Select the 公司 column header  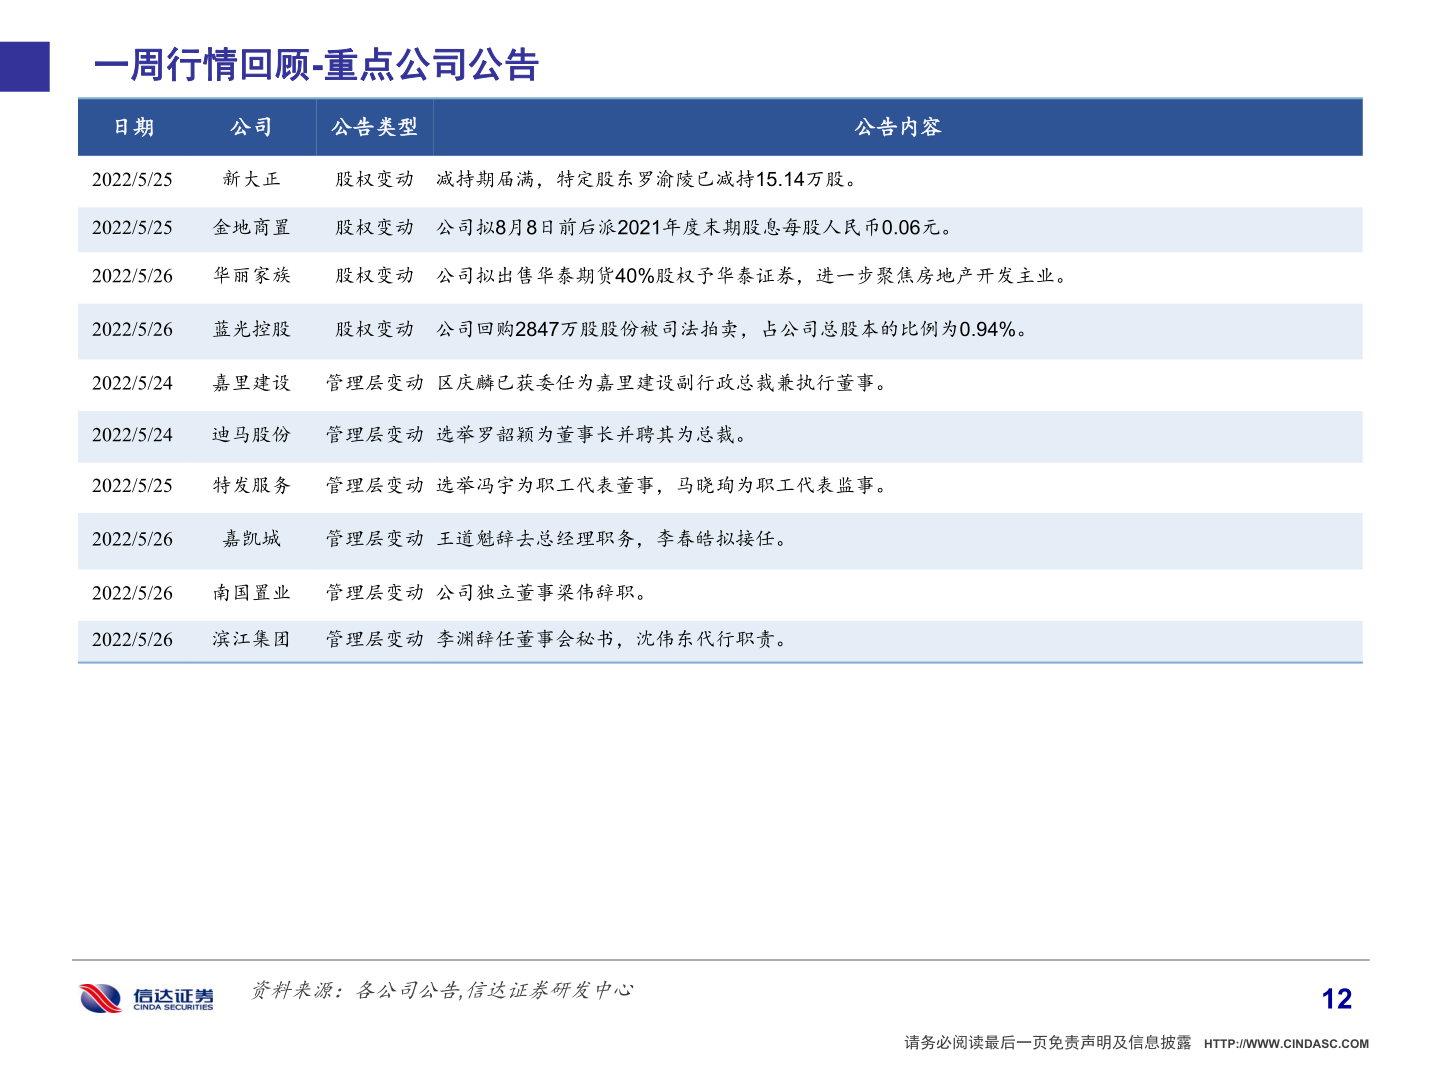tap(252, 127)
